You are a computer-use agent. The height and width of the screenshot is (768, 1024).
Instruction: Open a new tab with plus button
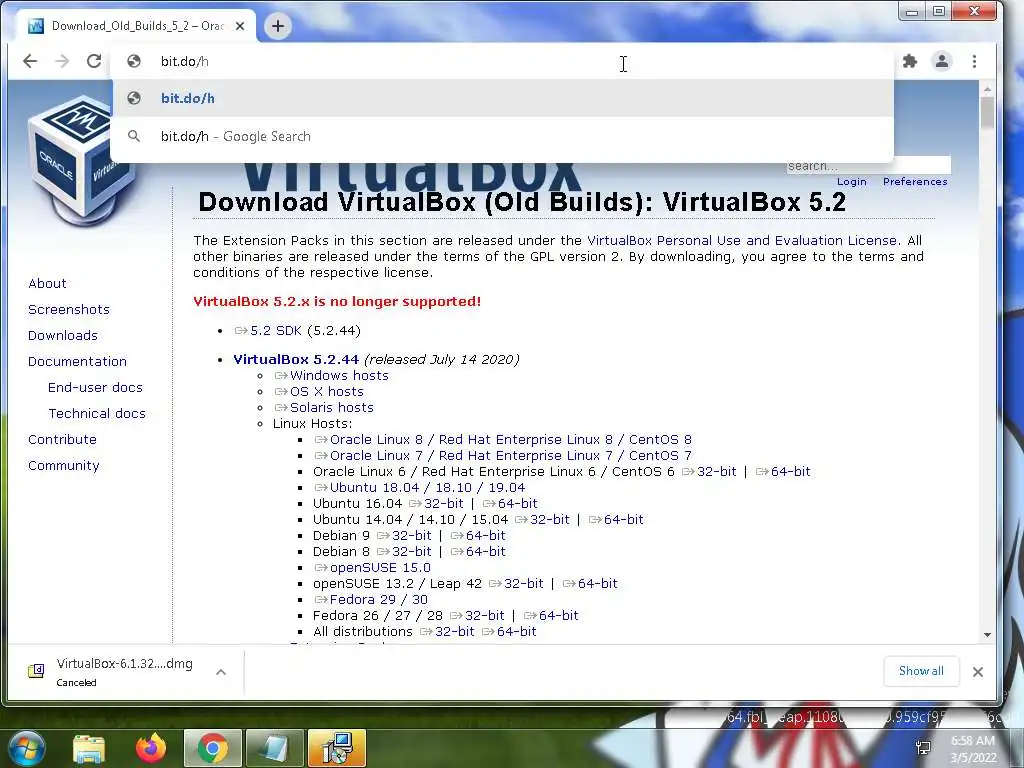point(278,26)
